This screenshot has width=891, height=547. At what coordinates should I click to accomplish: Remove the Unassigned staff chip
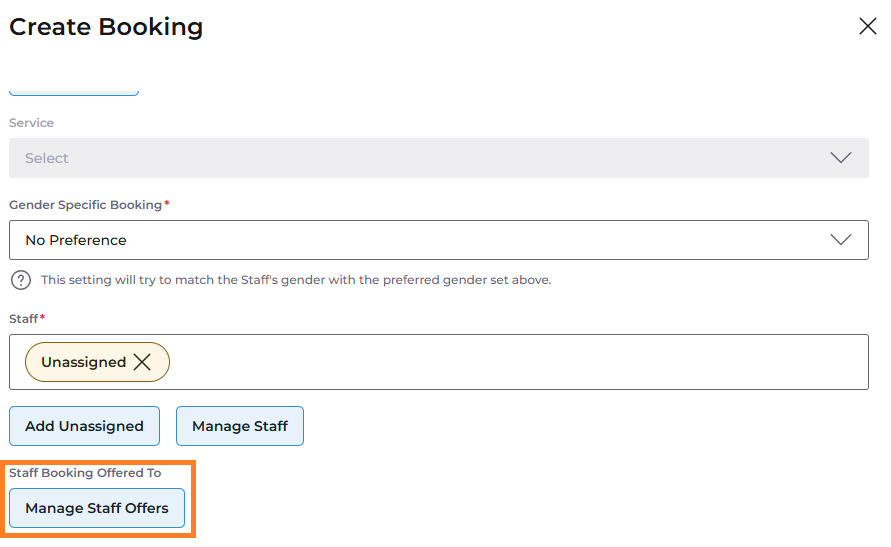tap(142, 362)
